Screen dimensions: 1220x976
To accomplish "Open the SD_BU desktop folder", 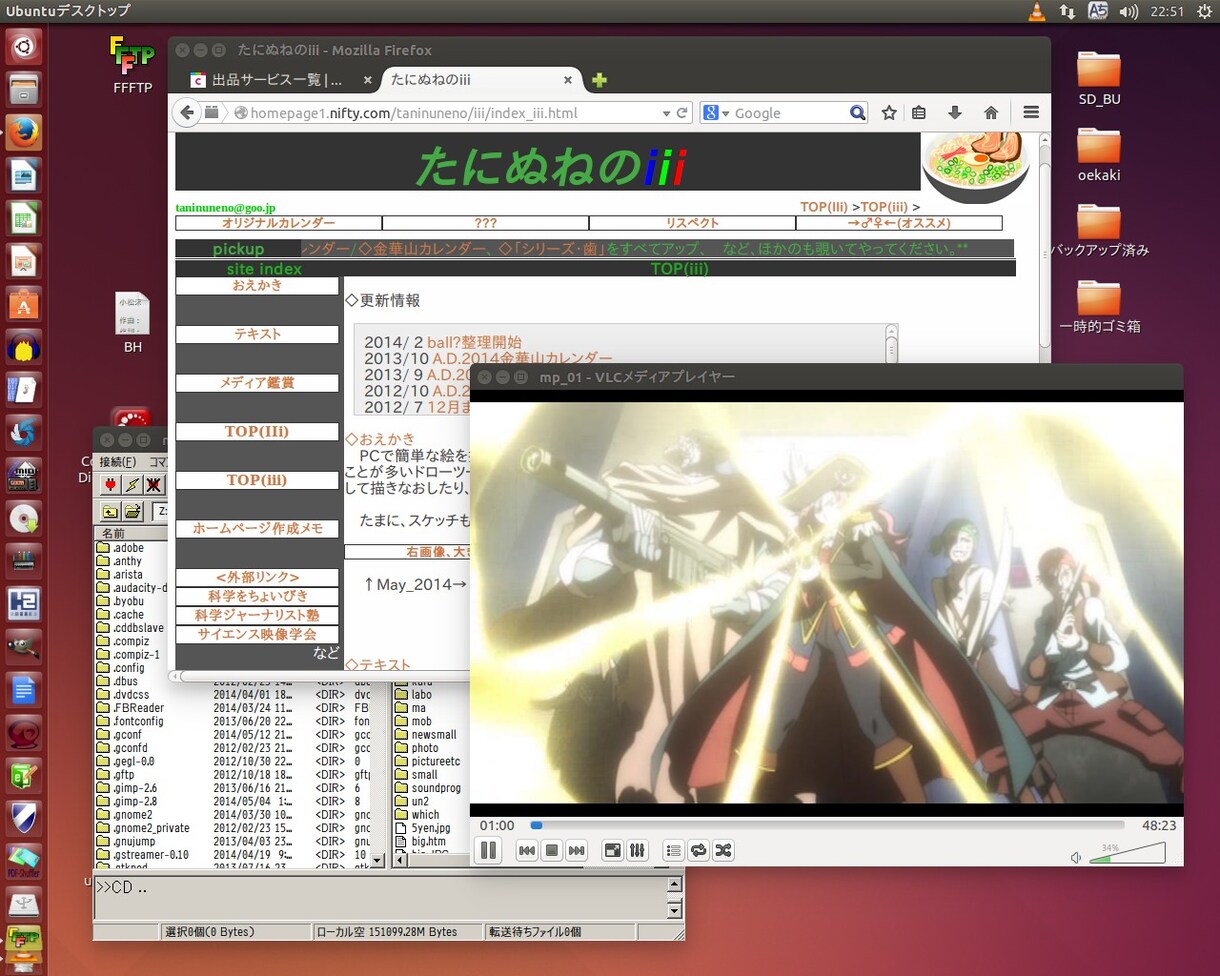I will point(1099,79).
